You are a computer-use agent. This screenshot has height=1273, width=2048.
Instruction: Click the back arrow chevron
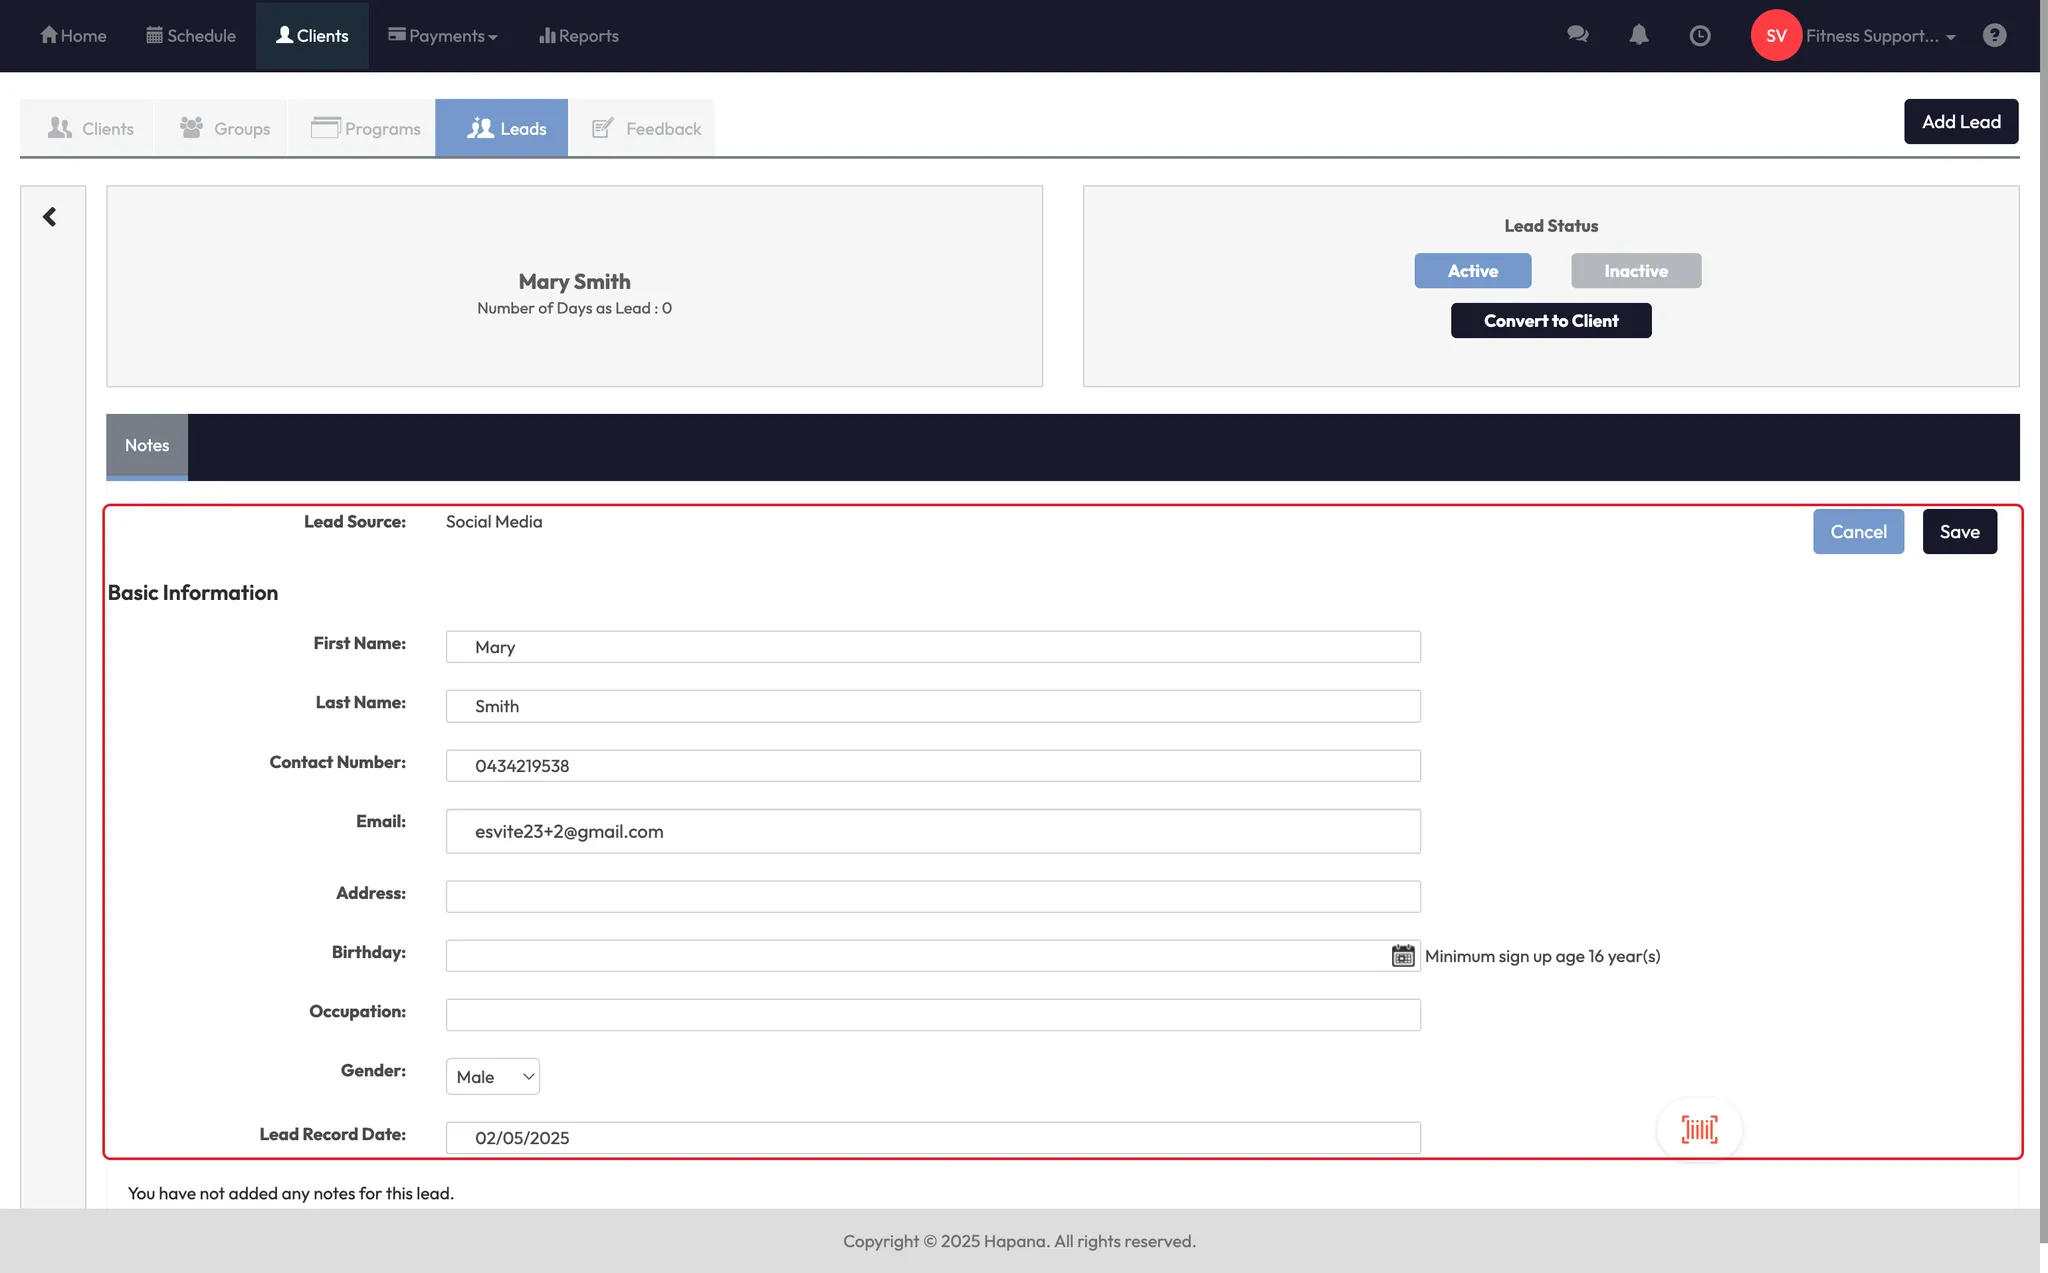pyautogui.click(x=49, y=217)
